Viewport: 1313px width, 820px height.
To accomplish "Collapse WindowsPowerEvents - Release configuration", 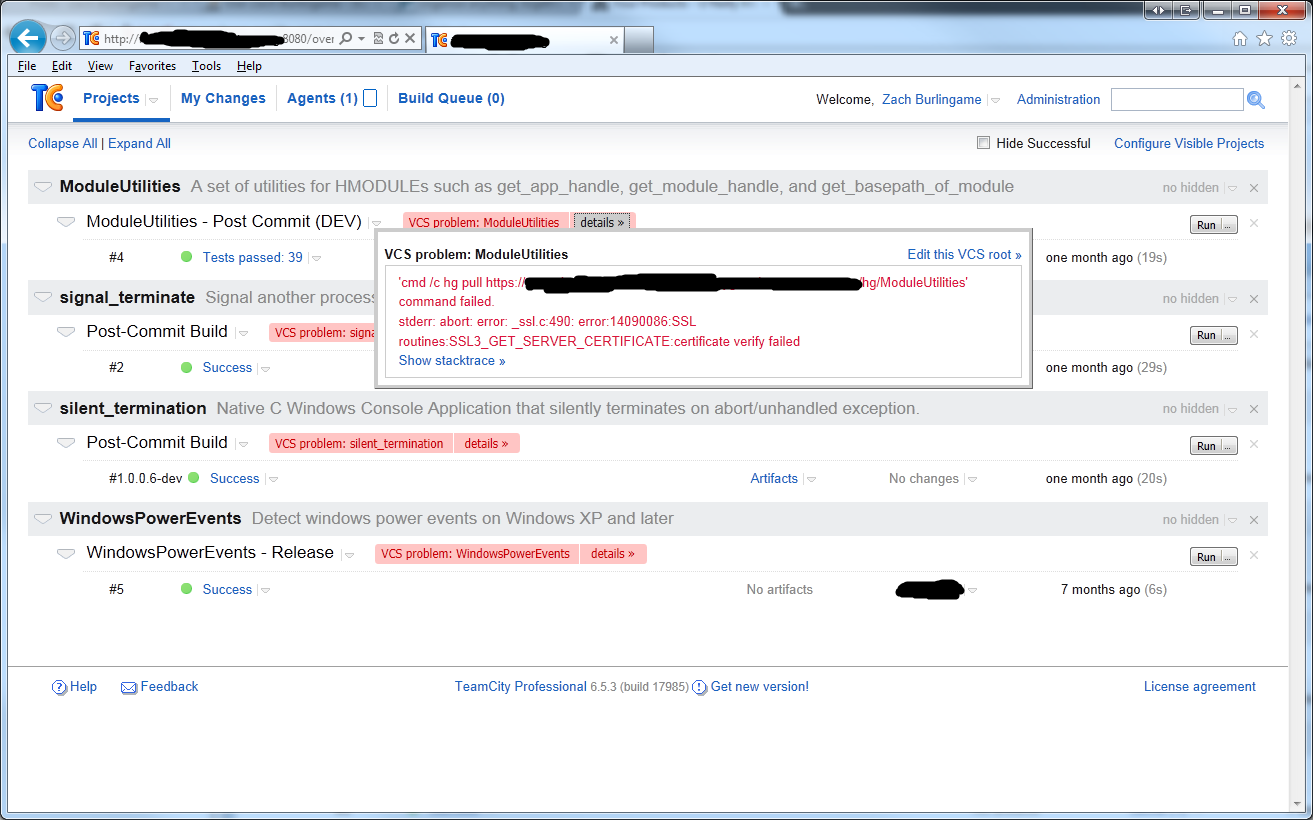I will click(66, 553).
